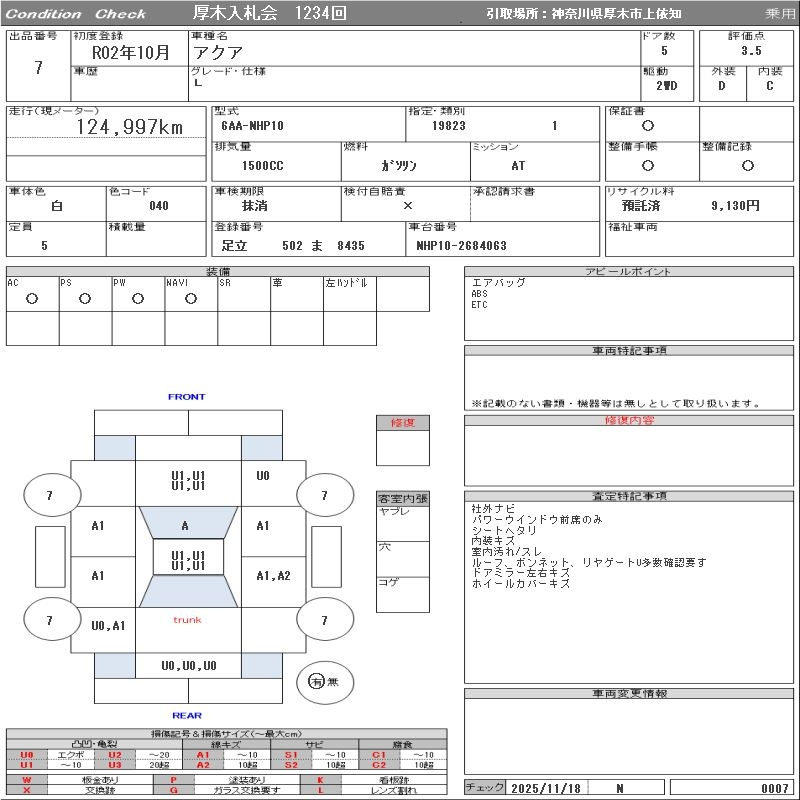Select the ヤブレ box under 客室内張
Viewport: 800px width, 800px height.
402,523
